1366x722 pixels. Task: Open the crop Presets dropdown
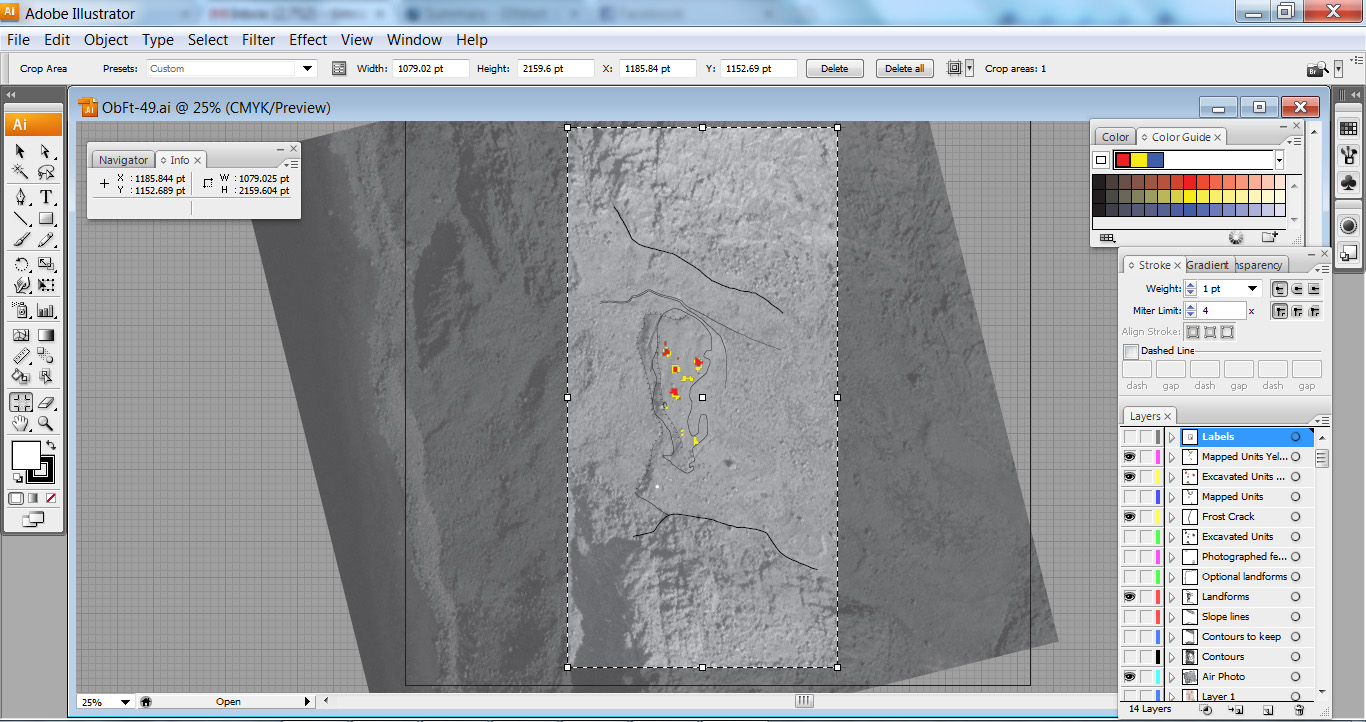coord(307,68)
